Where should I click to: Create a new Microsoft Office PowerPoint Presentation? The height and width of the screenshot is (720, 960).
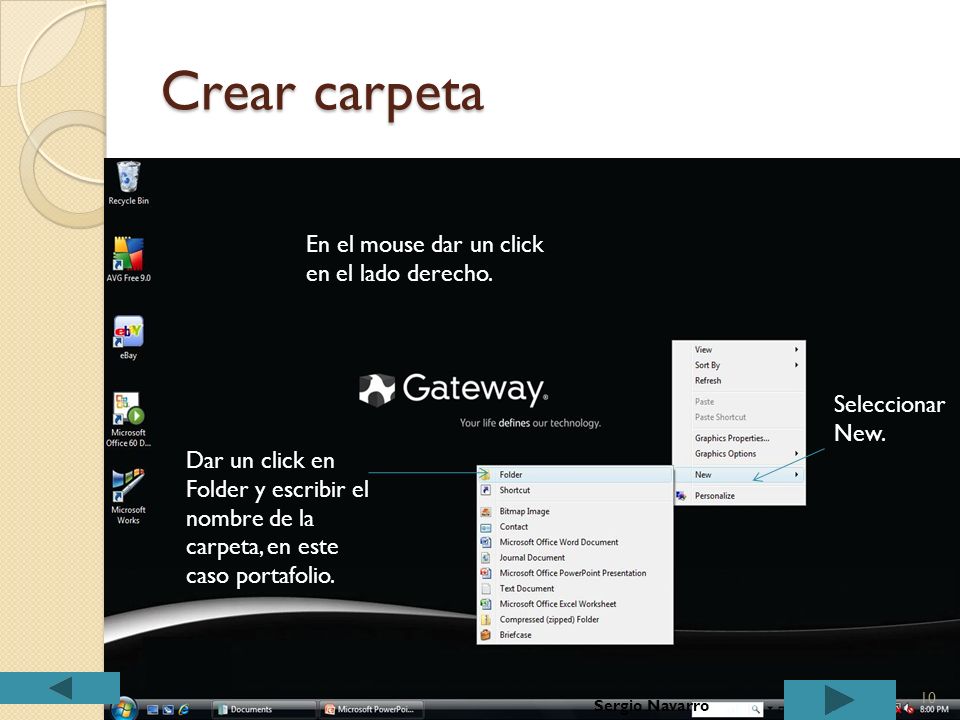[575, 573]
